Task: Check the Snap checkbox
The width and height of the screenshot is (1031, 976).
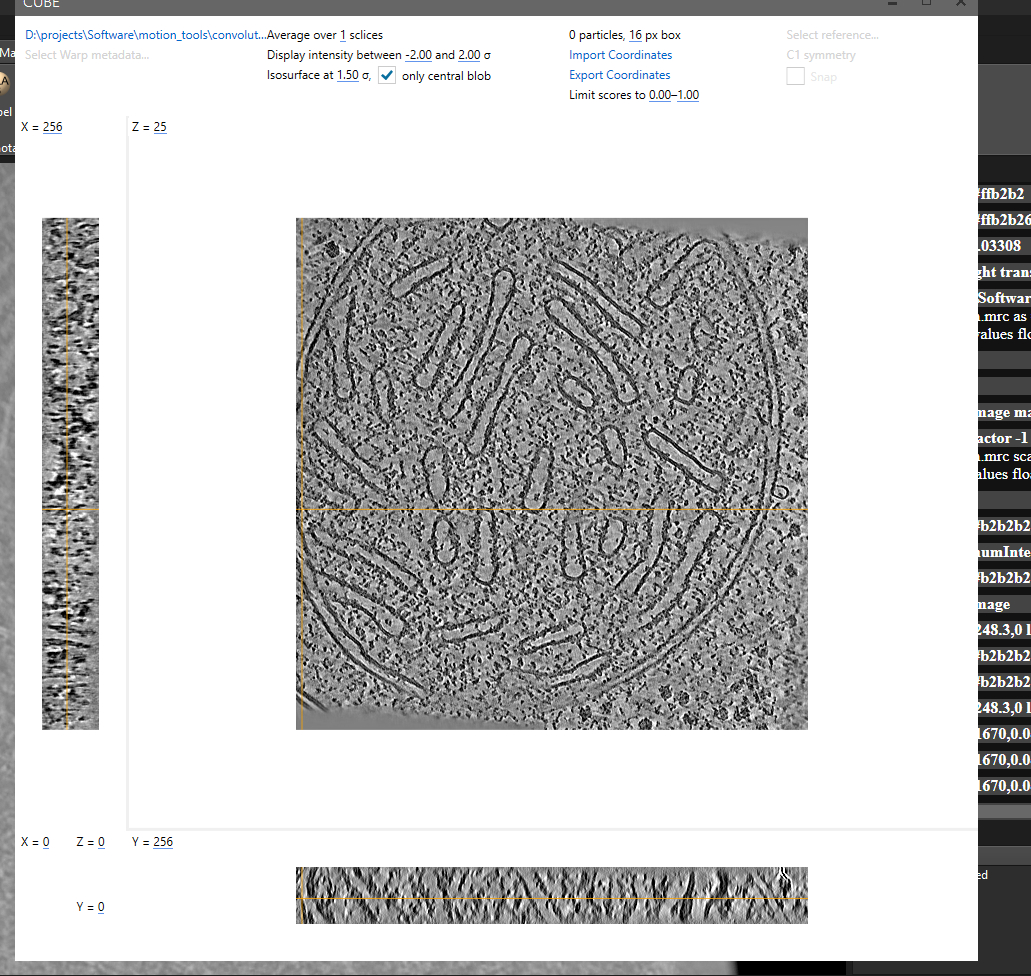Action: (796, 77)
